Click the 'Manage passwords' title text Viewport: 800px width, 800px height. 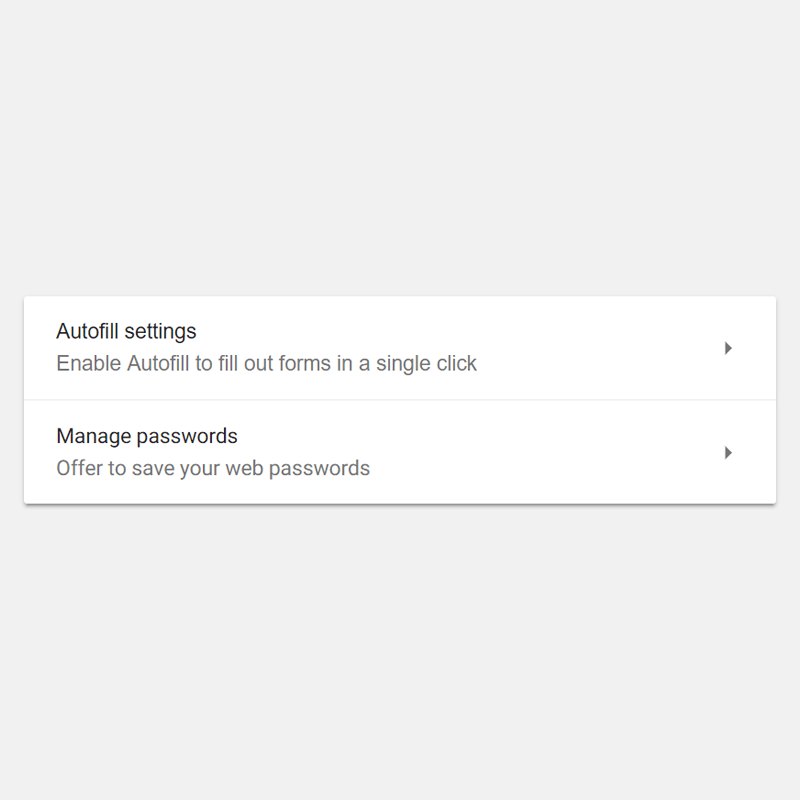point(147,436)
